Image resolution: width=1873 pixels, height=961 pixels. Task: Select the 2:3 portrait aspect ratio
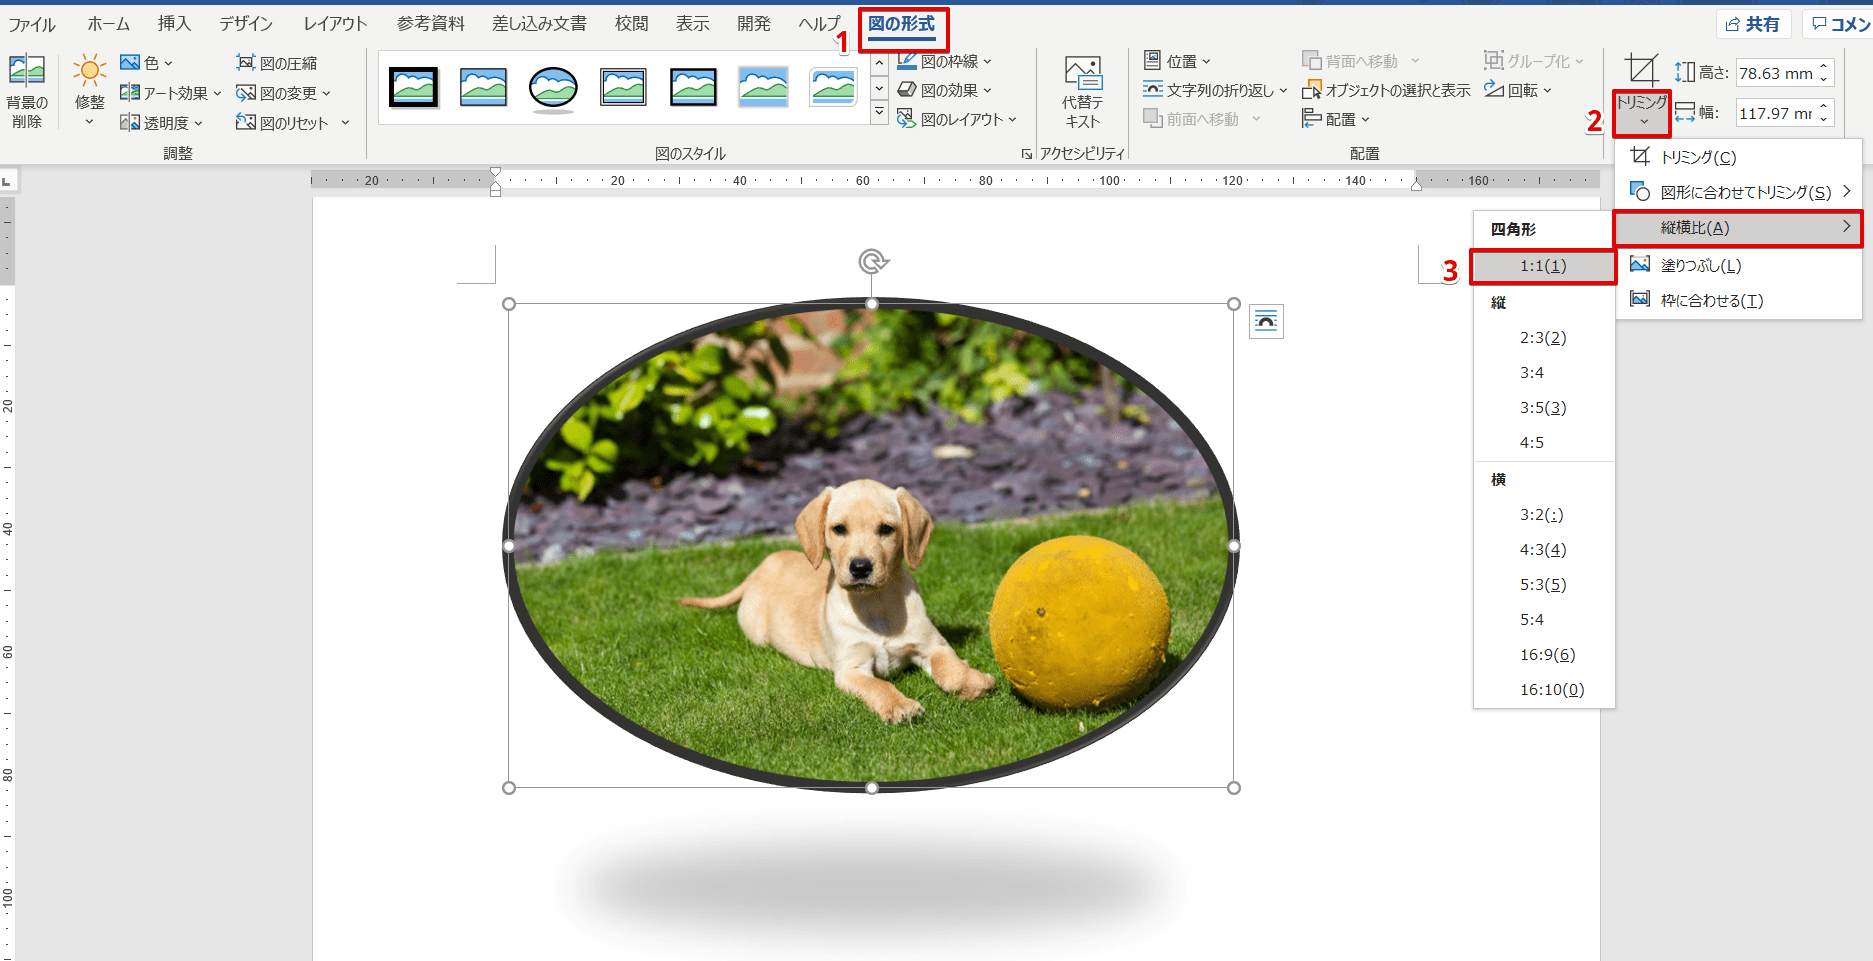(x=1544, y=338)
